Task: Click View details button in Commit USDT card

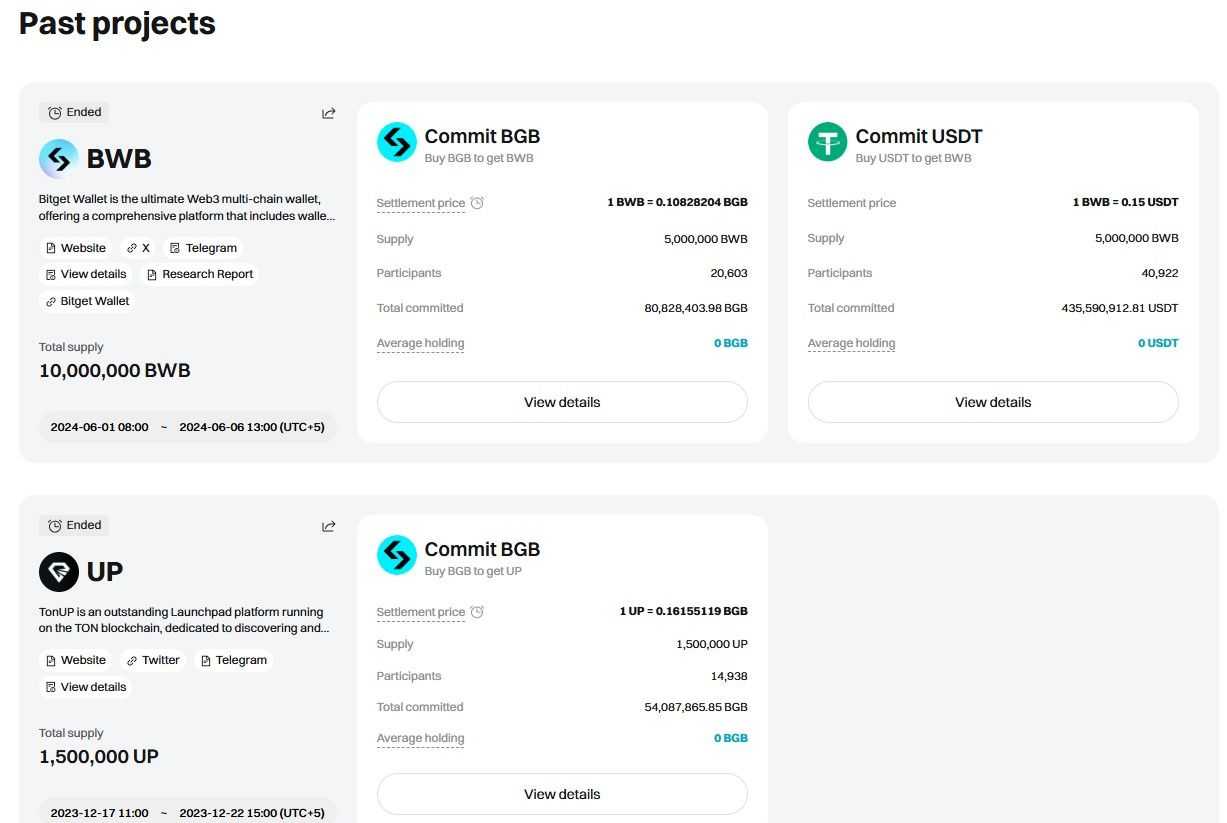Action: (x=993, y=402)
